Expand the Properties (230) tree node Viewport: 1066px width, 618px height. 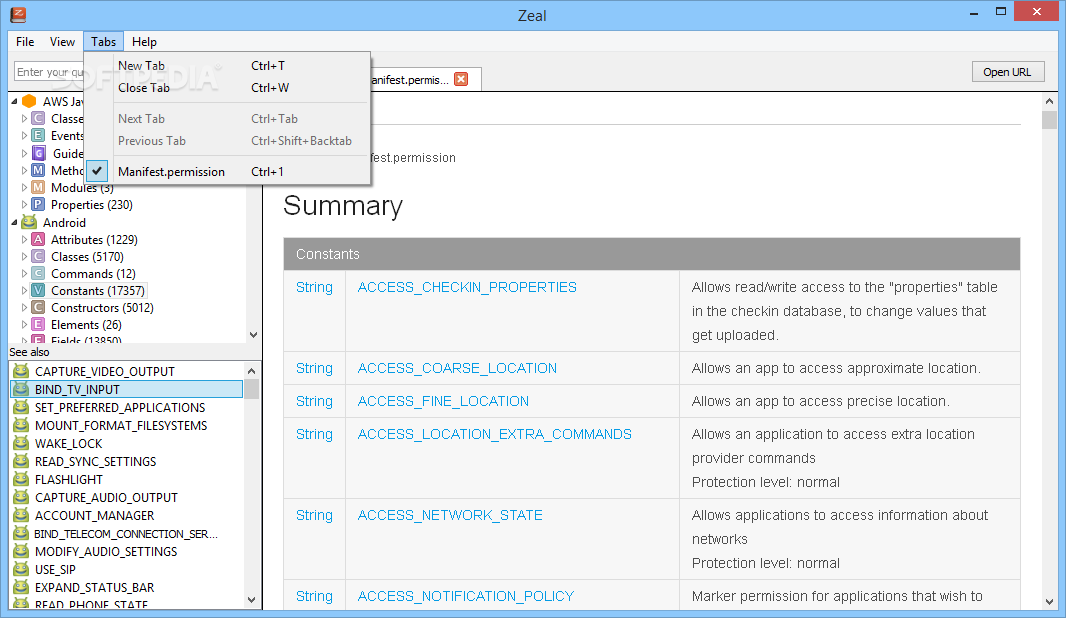[24, 204]
